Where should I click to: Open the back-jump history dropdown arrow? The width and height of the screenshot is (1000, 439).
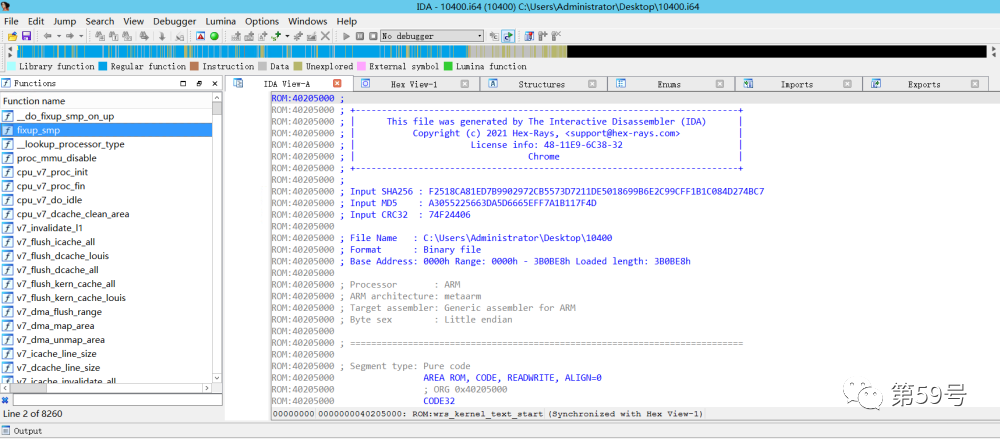[59, 36]
